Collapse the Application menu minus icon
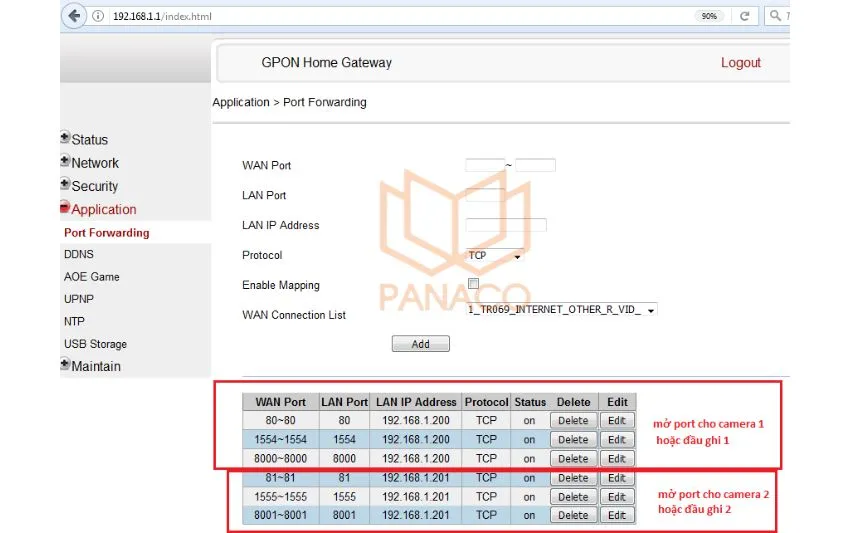This screenshot has width=850, height=533. [x=65, y=207]
